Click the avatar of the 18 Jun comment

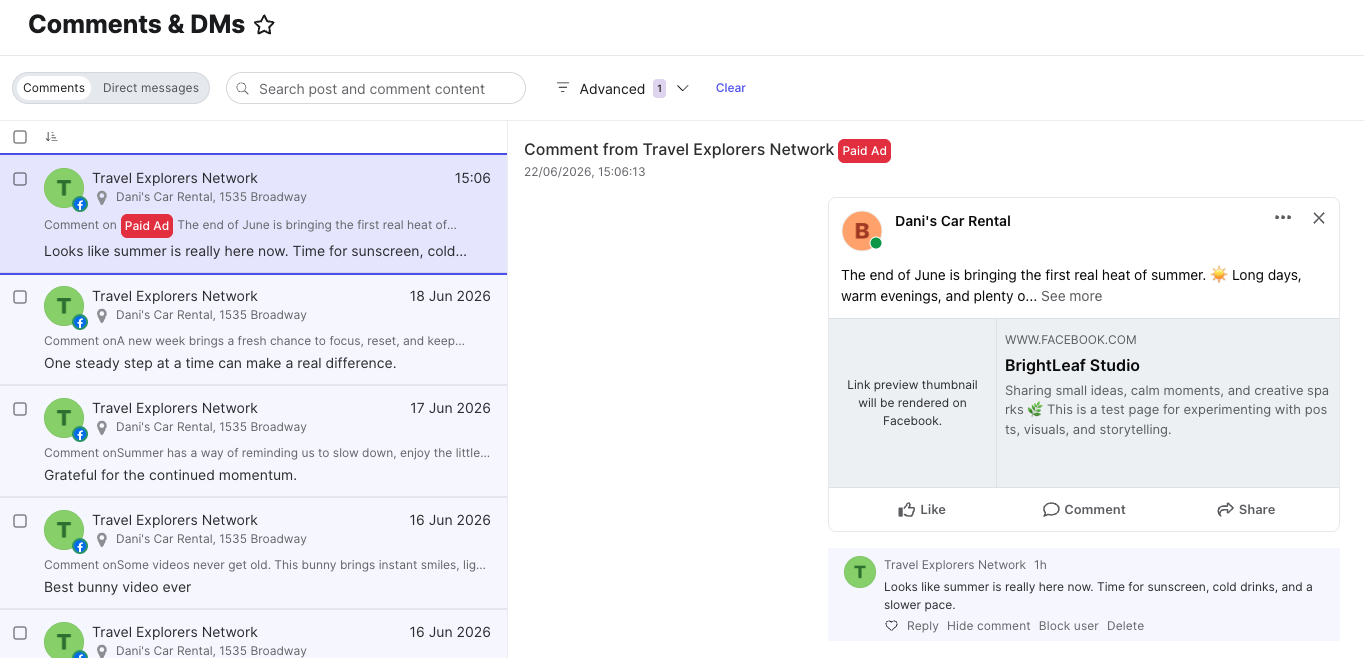tap(65, 307)
